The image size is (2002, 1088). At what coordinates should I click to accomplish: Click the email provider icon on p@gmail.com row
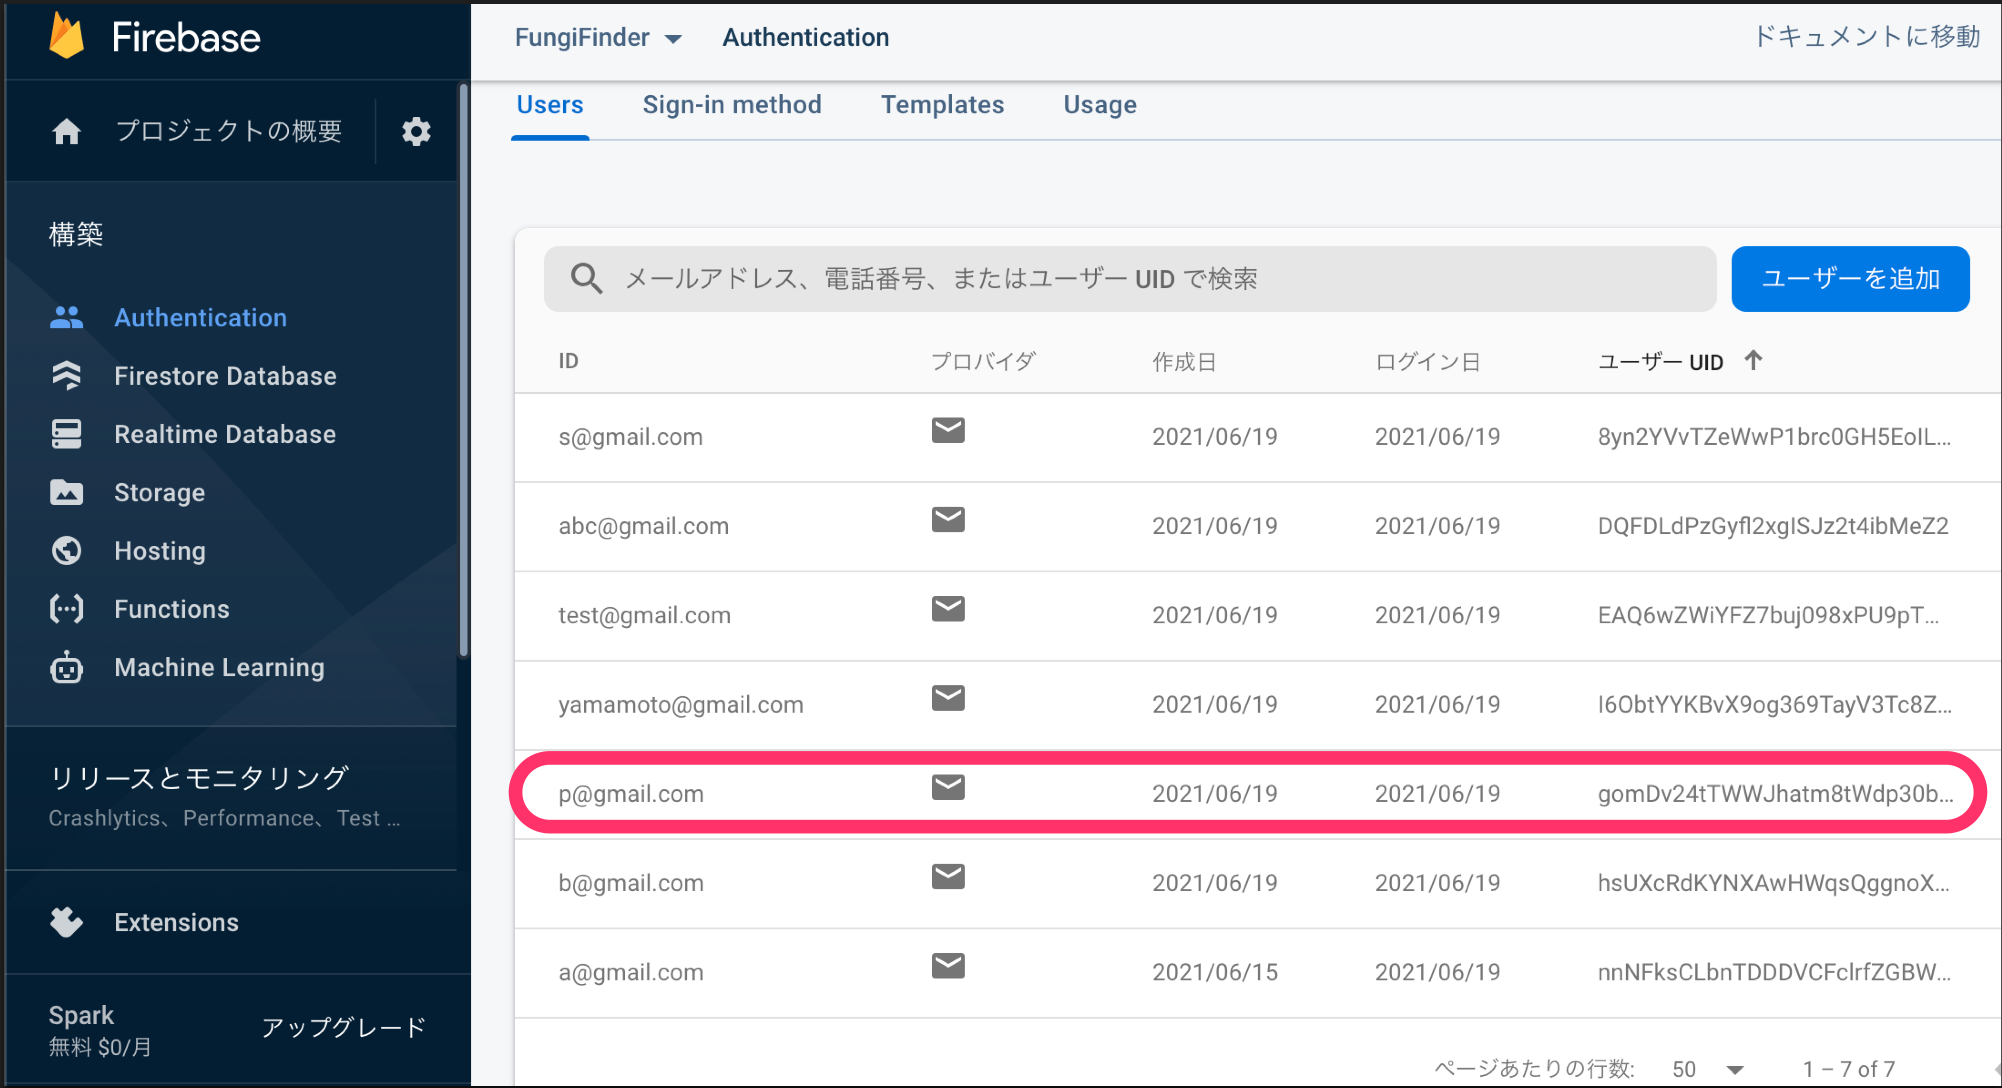tap(948, 788)
